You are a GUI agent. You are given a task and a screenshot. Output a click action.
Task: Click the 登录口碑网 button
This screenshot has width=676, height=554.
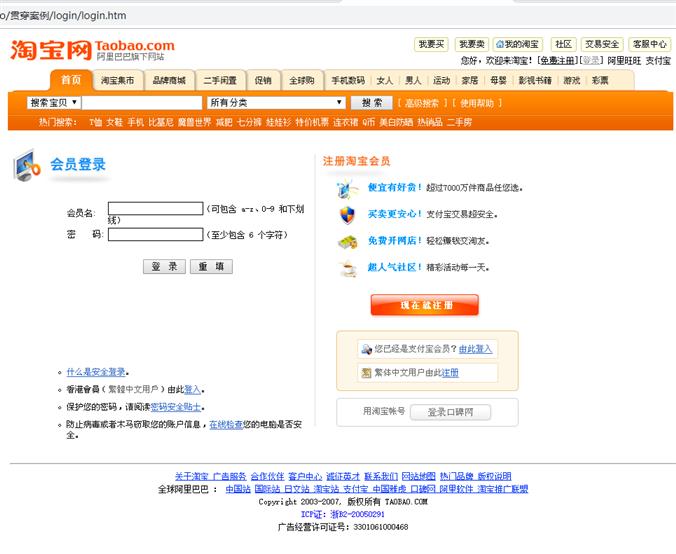coord(450,412)
